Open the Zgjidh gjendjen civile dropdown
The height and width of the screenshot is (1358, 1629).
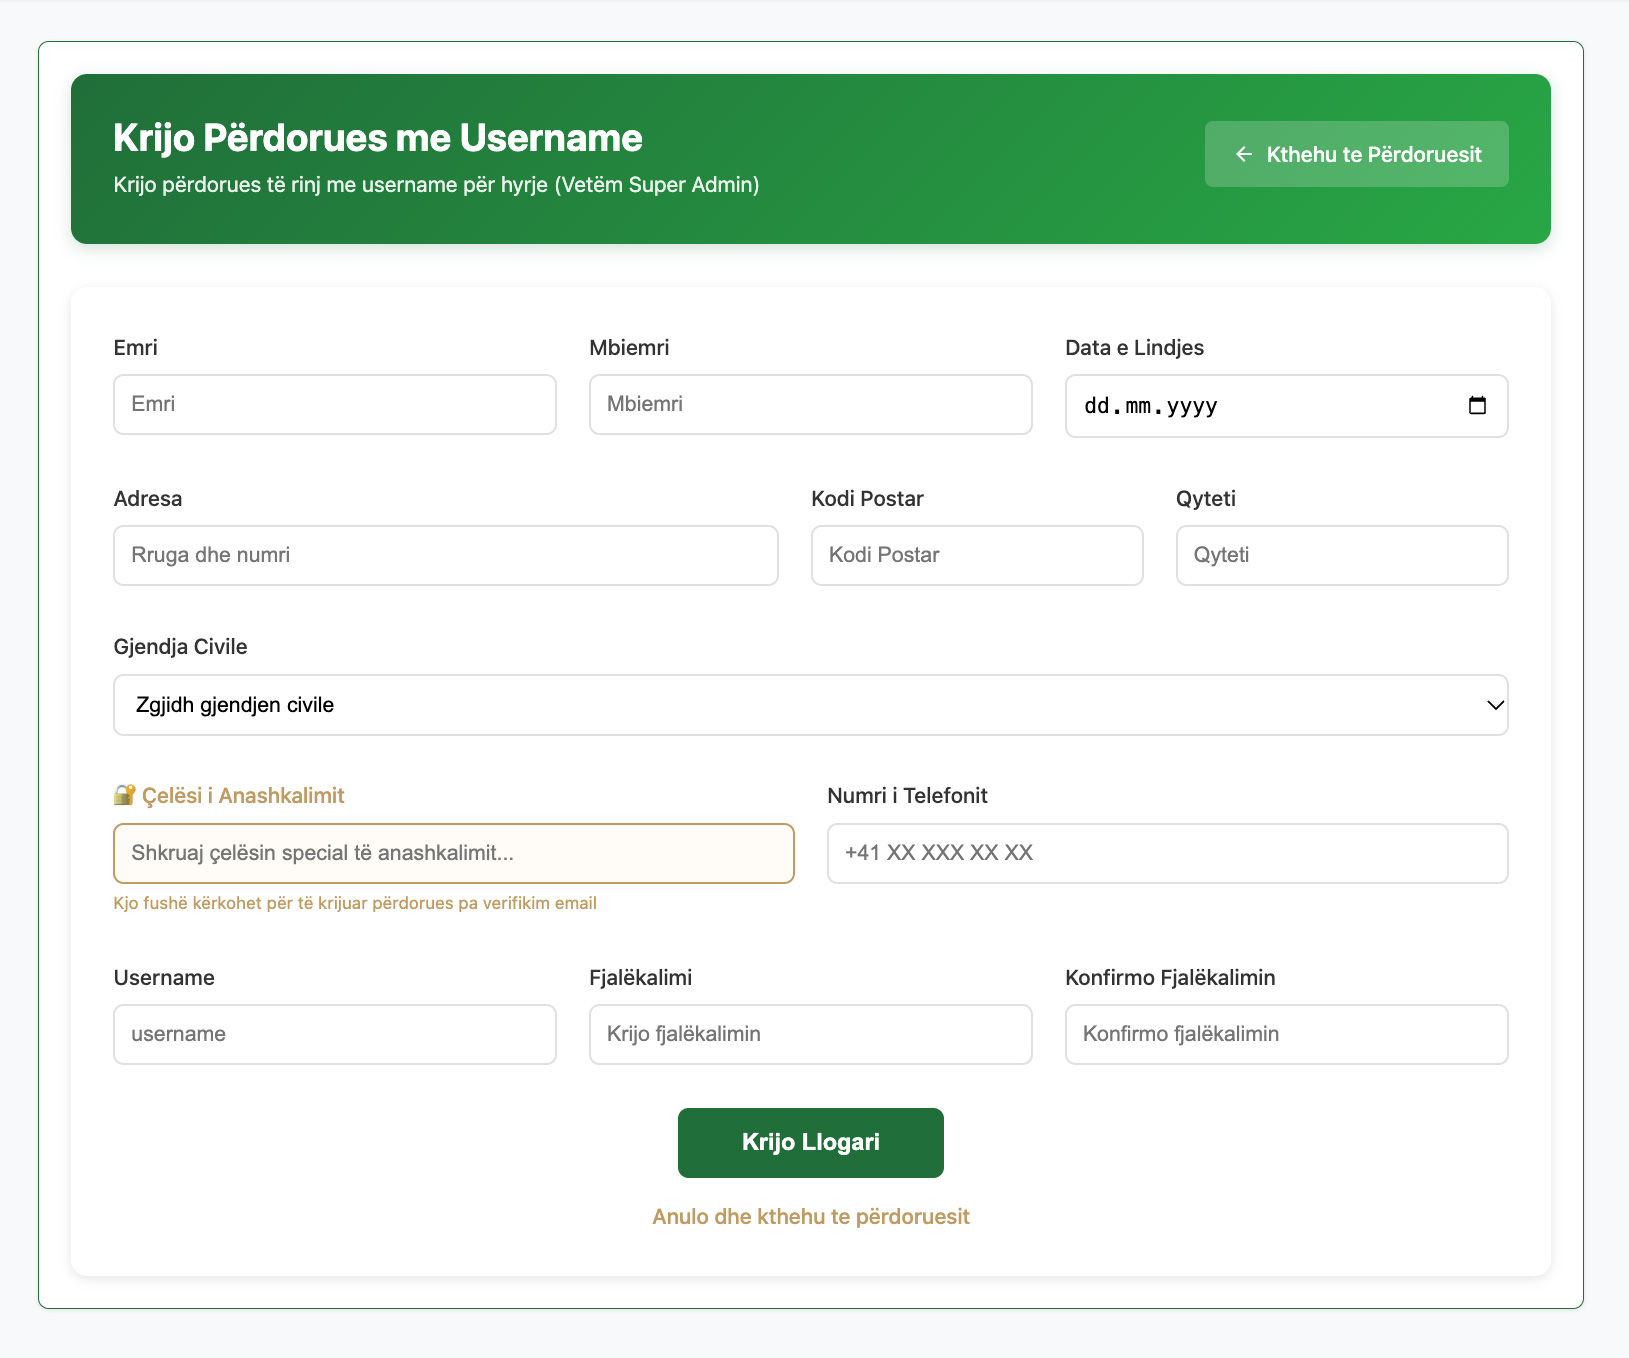click(811, 705)
